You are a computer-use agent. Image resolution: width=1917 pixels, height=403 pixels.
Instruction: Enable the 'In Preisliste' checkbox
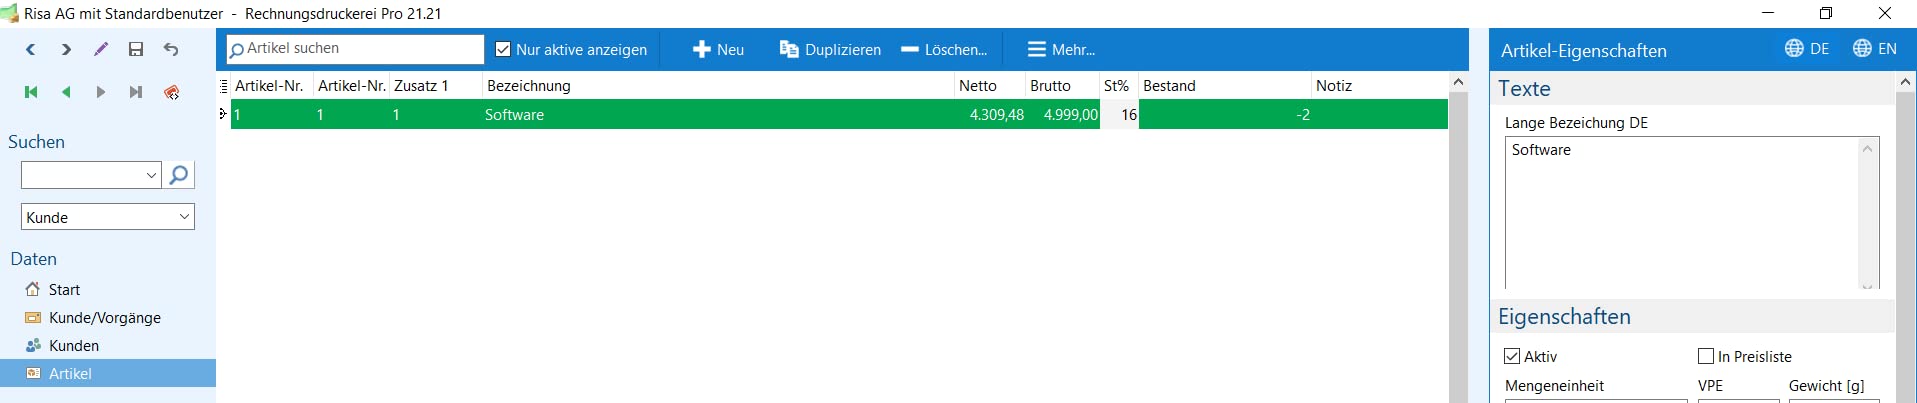(1706, 356)
